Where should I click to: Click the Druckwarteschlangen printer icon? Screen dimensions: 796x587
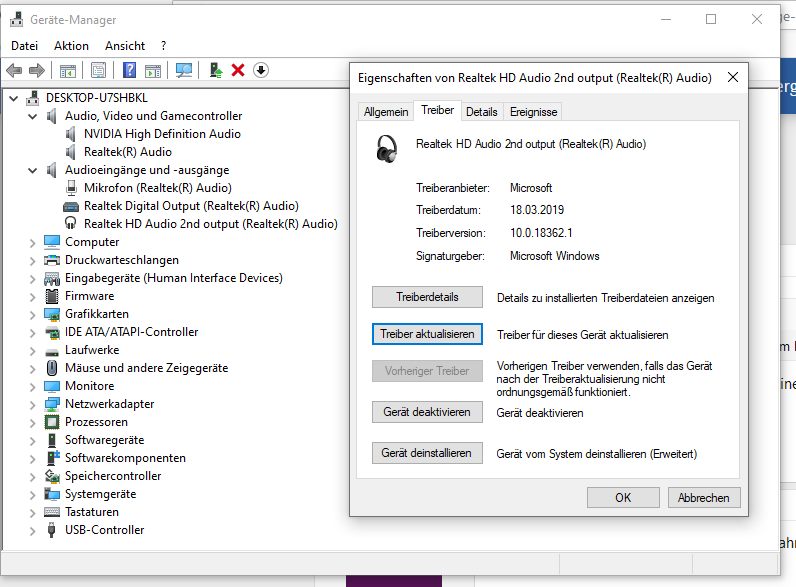coord(52,260)
